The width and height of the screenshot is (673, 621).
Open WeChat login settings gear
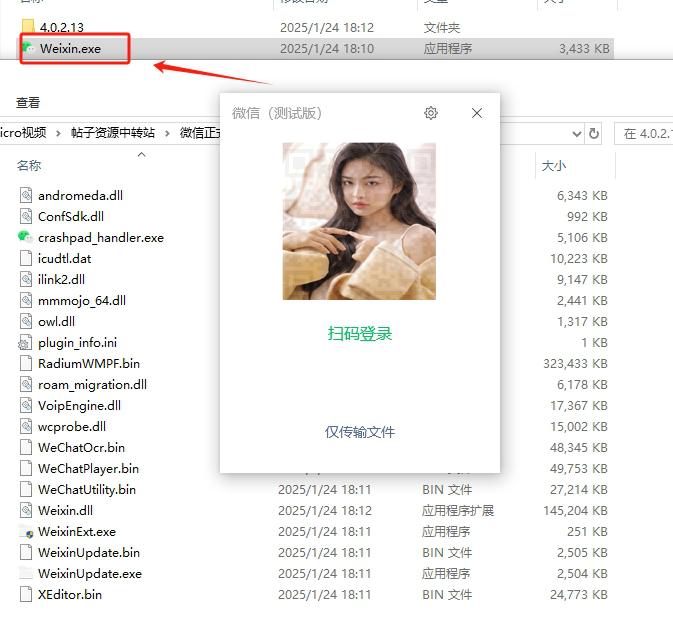431,113
